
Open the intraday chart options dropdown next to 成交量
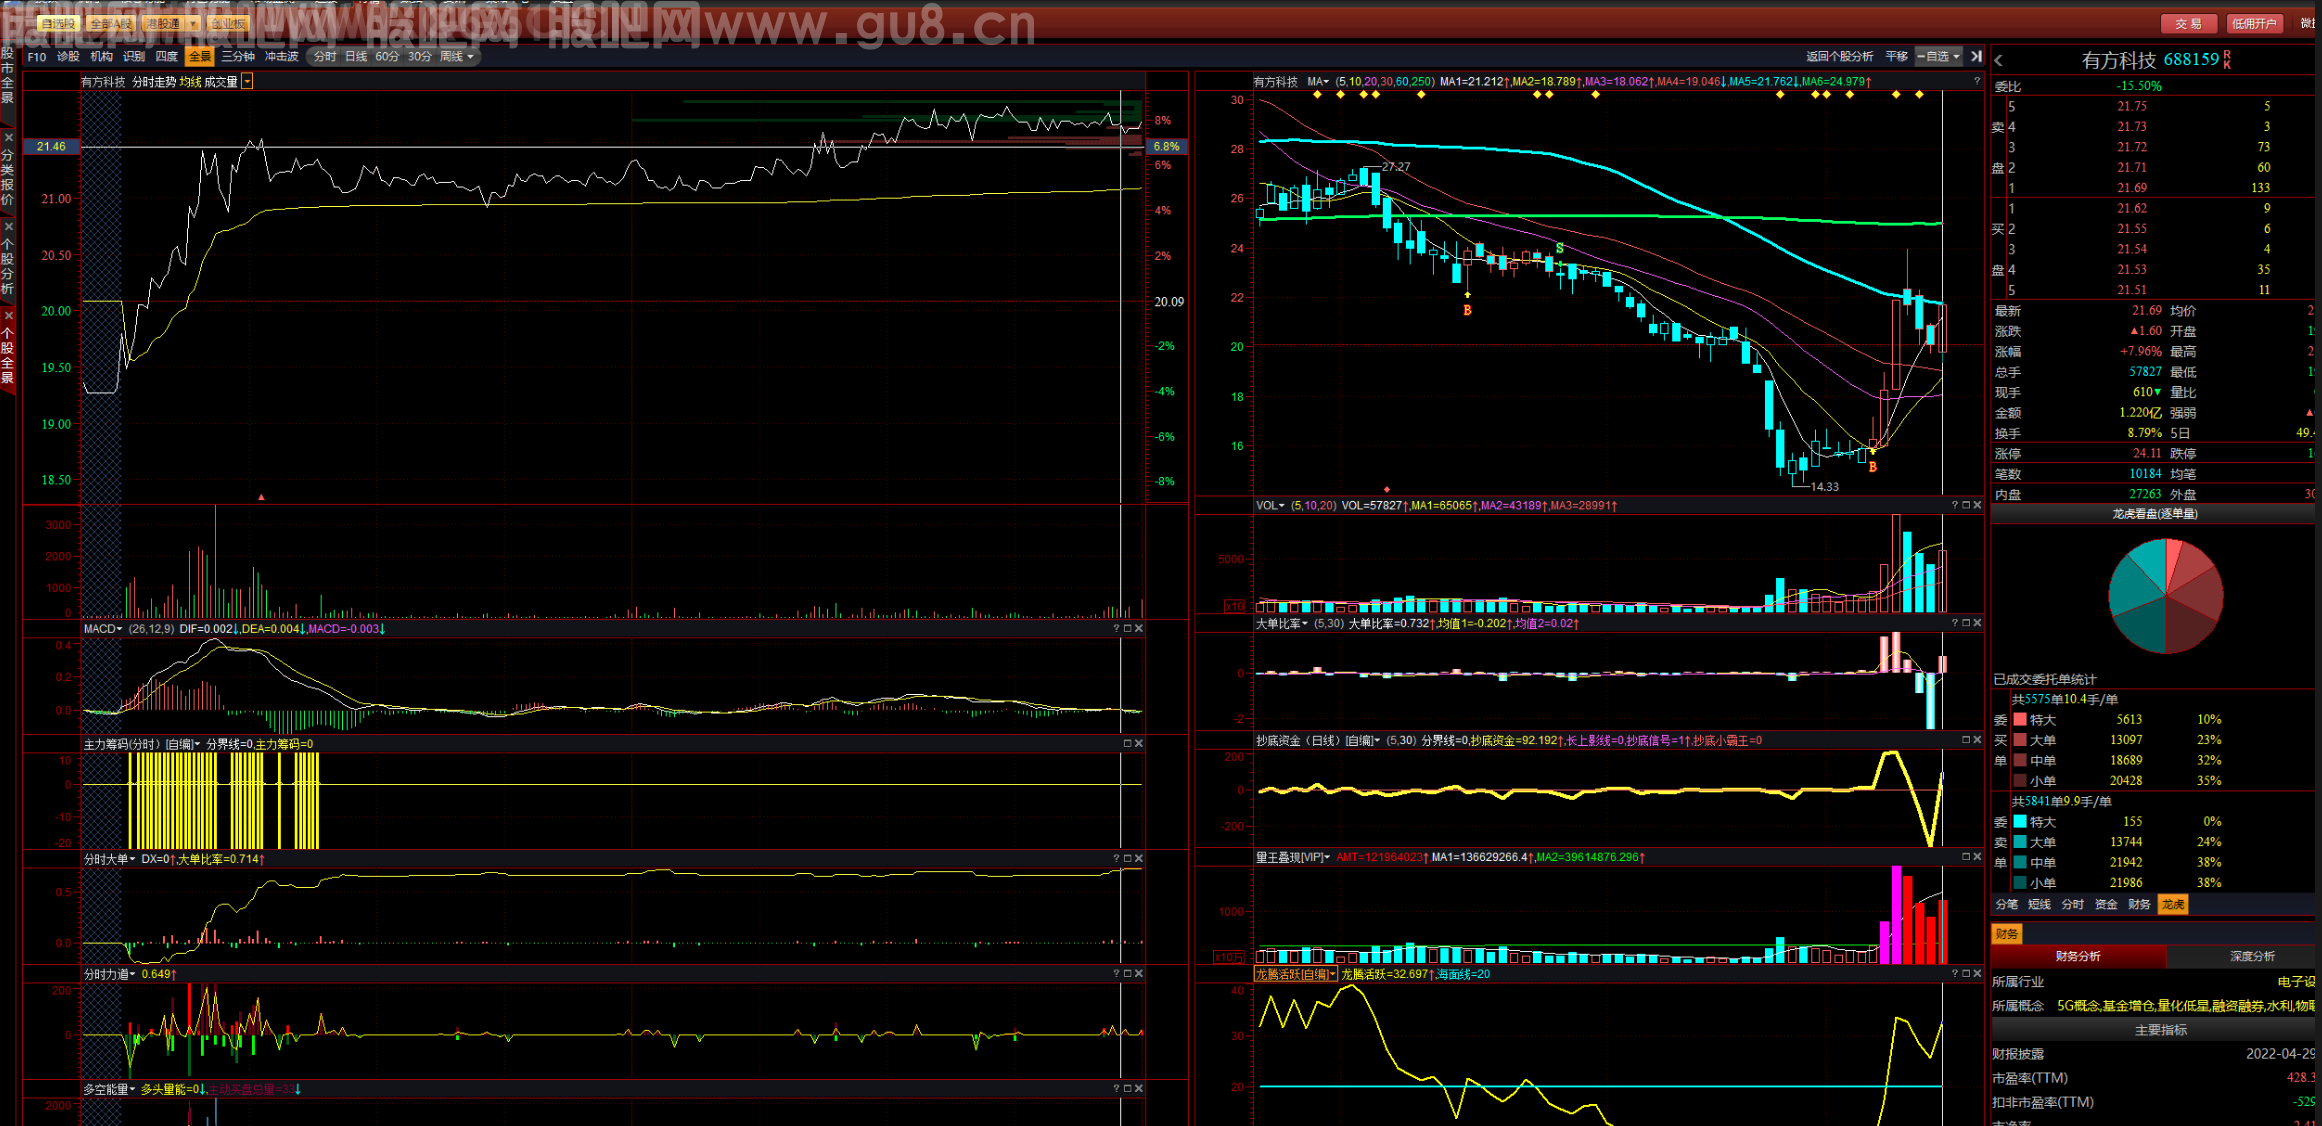[x=247, y=82]
